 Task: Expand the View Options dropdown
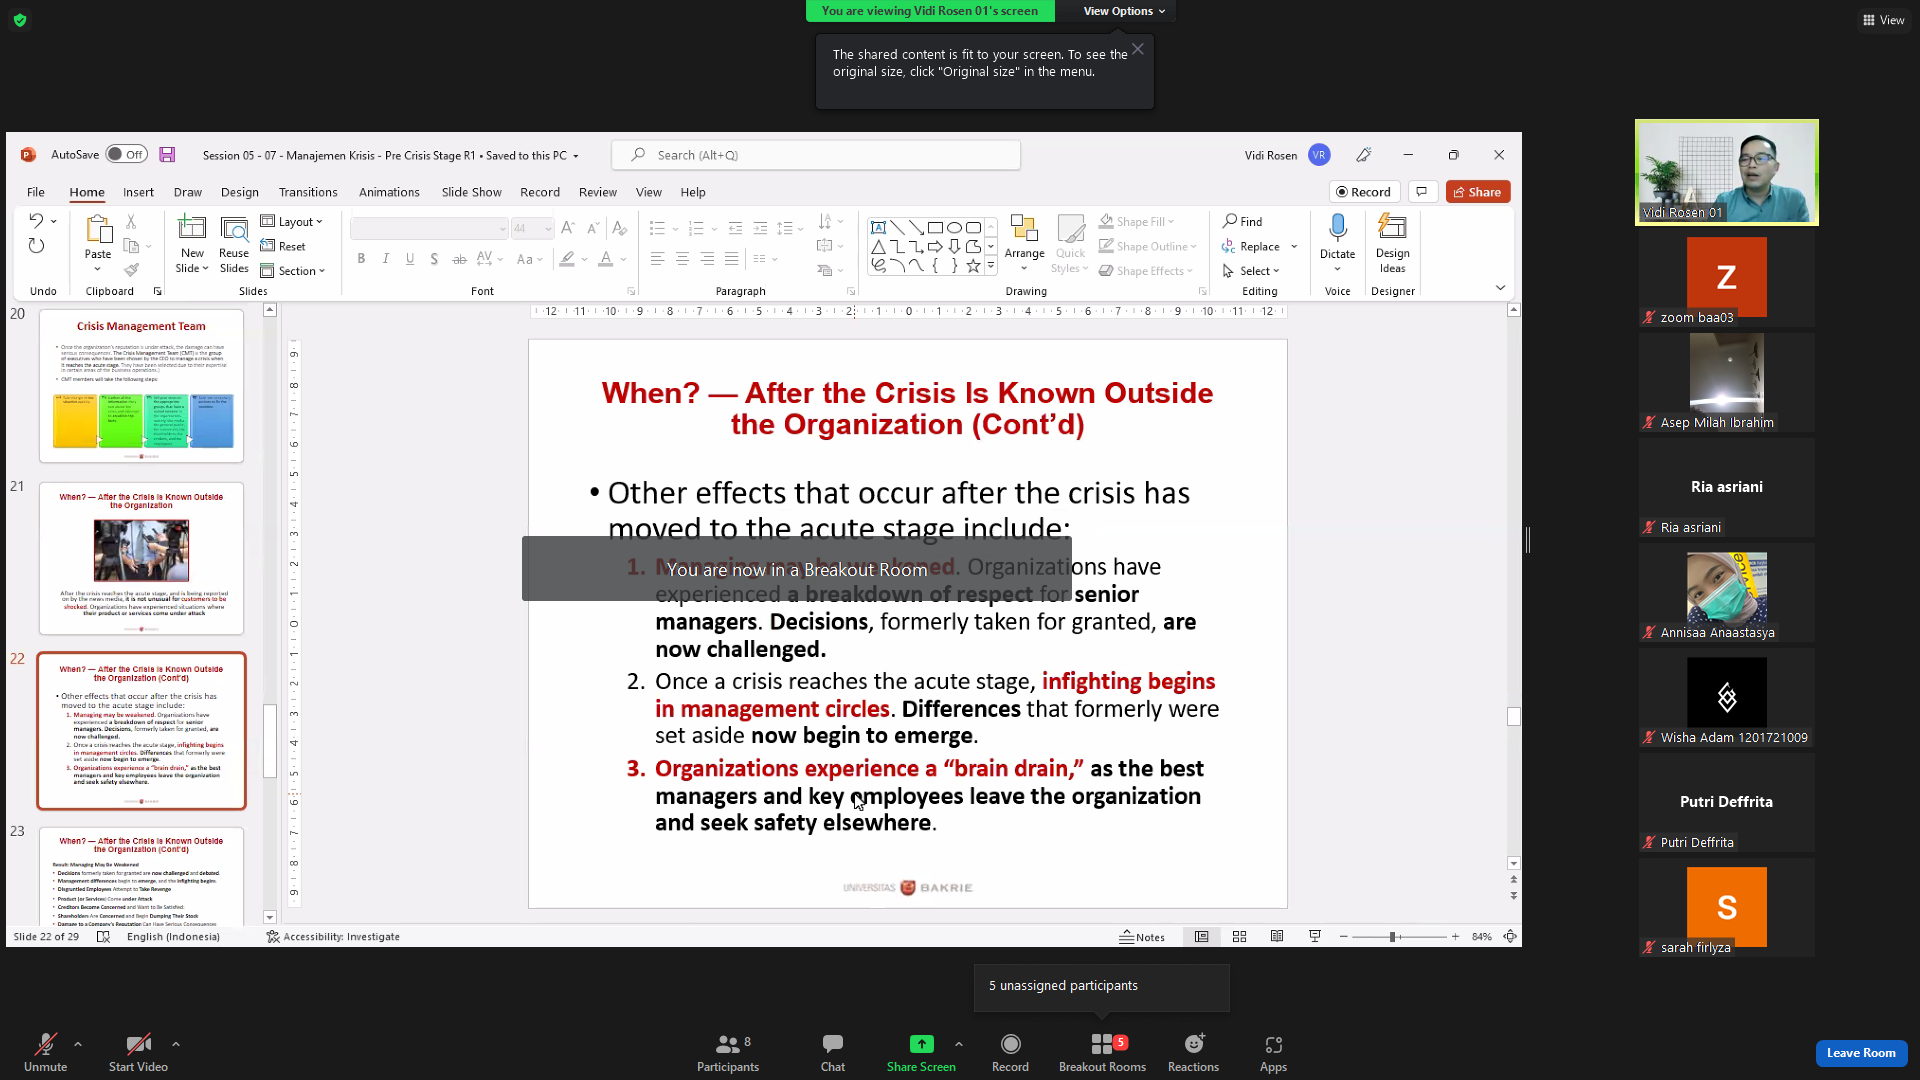point(1124,11)
